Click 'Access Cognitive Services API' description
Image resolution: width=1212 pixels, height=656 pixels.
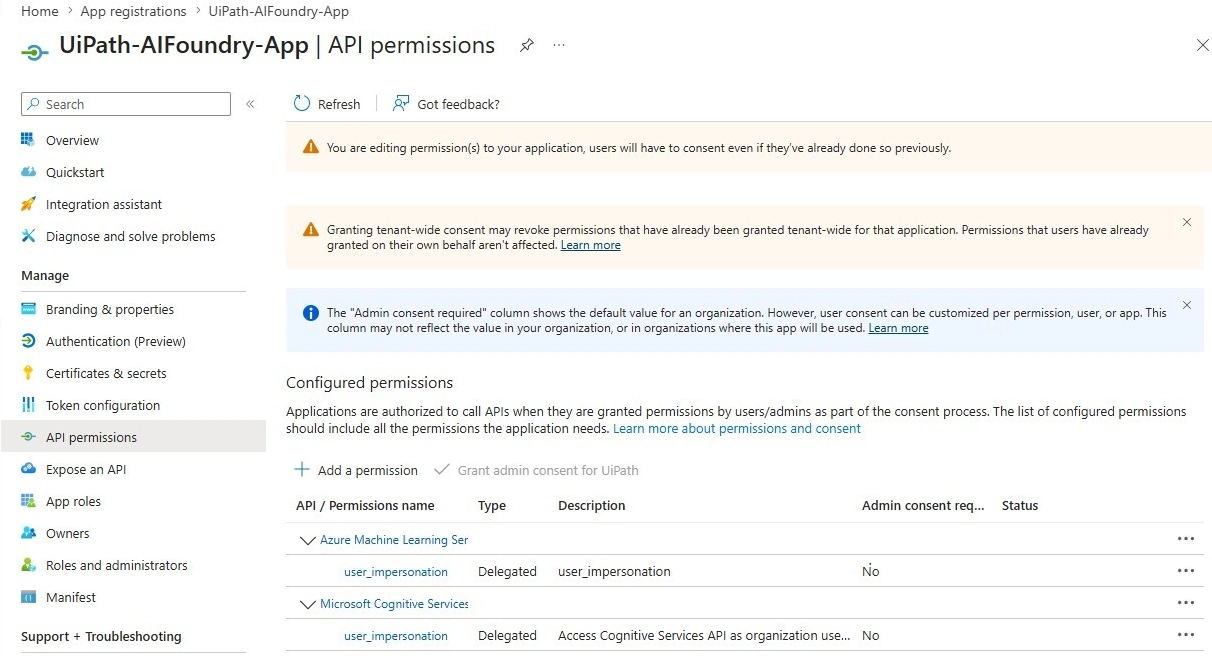click(x=705, y=636)
